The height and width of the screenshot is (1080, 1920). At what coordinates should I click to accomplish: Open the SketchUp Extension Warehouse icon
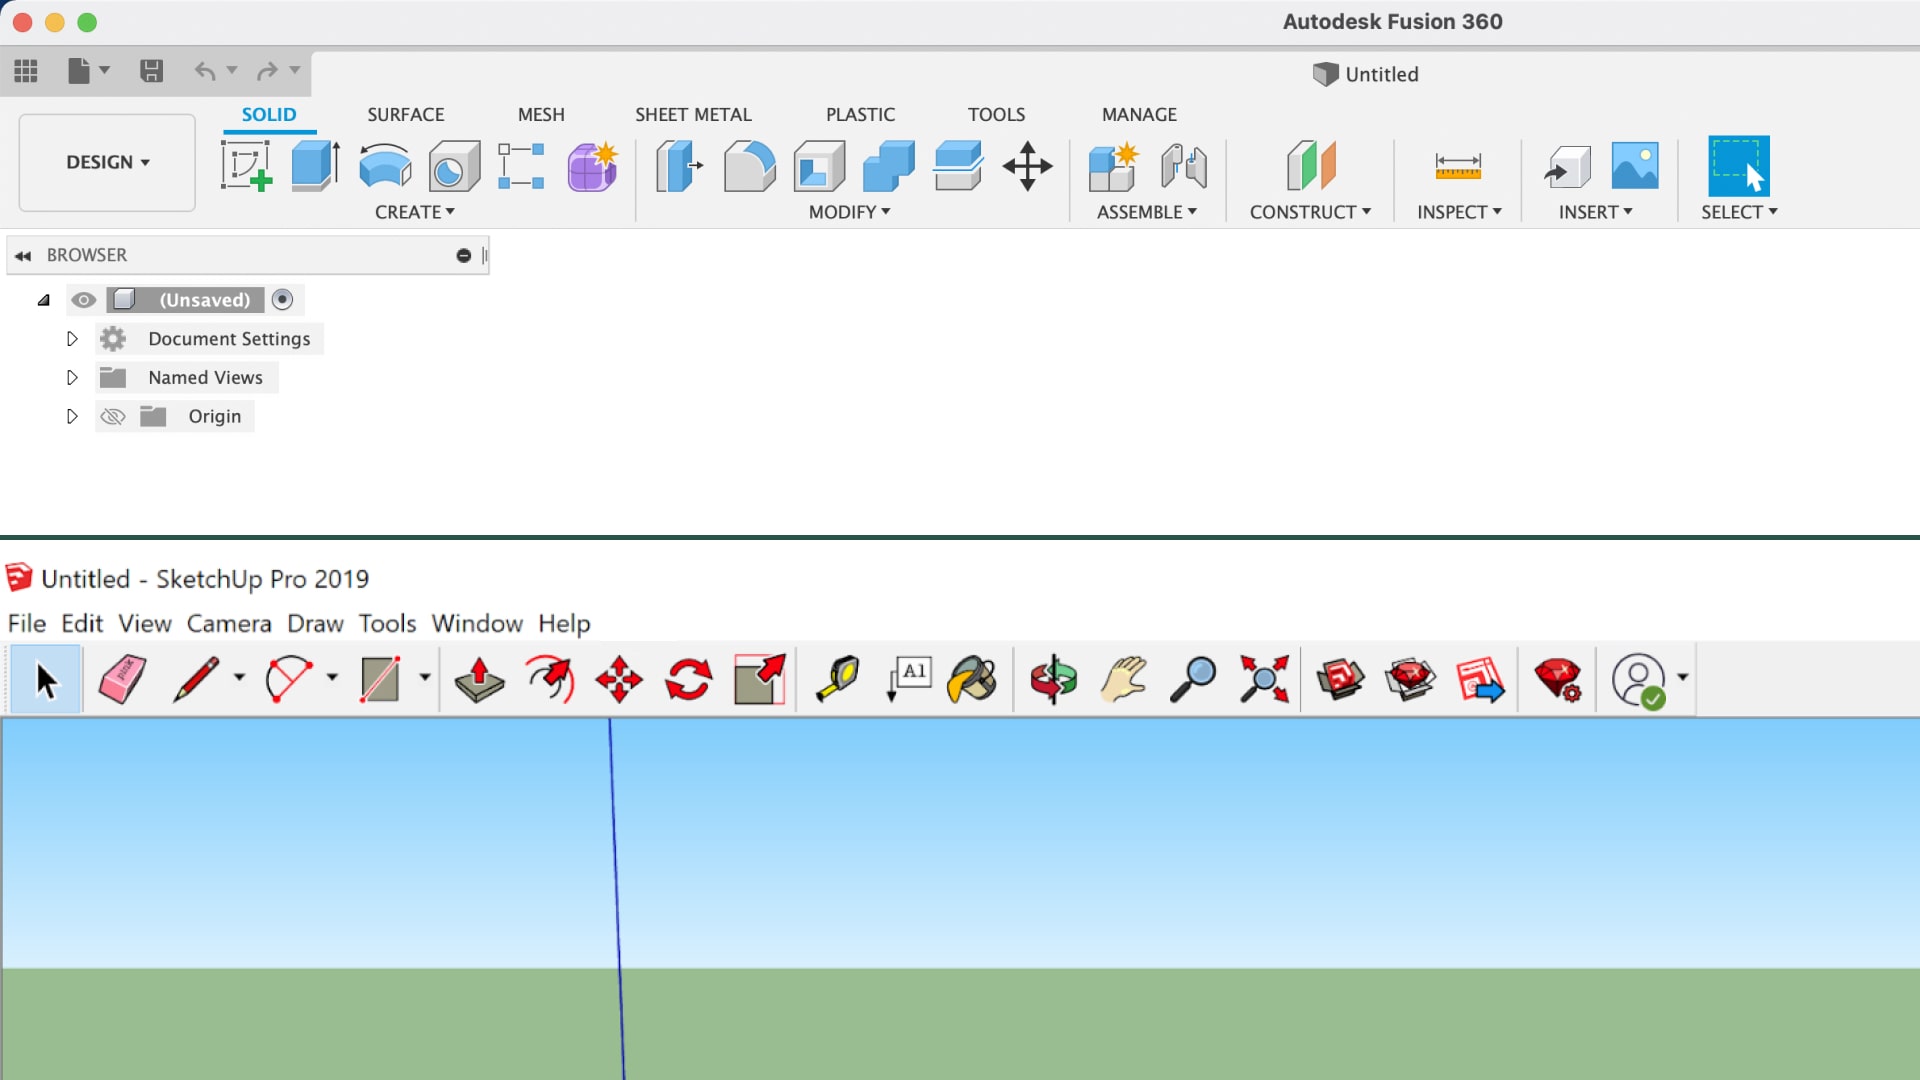coord(1411,680)
